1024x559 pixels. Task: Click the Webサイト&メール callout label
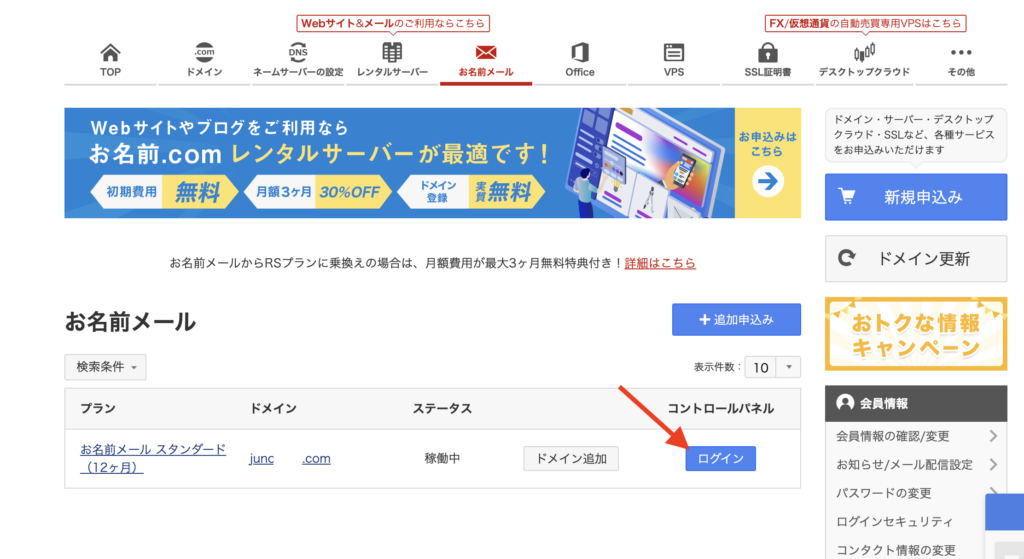pyautogui.click(x=393, y=24)
